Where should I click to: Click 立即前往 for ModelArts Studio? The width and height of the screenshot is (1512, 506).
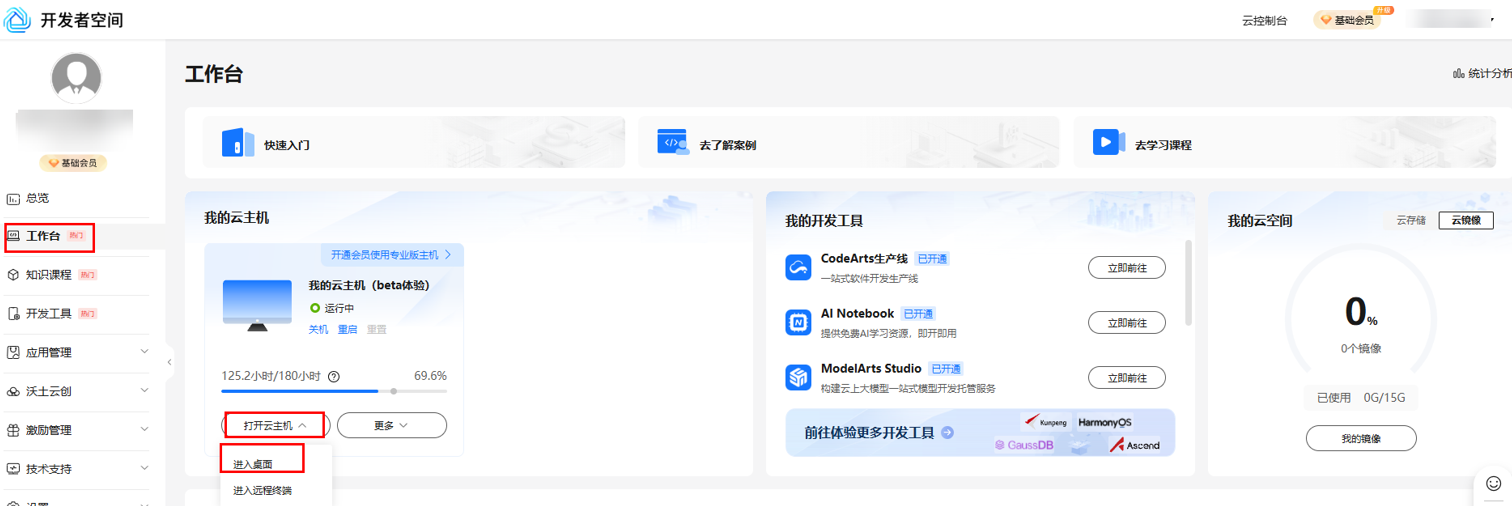tap(1127, 377)
